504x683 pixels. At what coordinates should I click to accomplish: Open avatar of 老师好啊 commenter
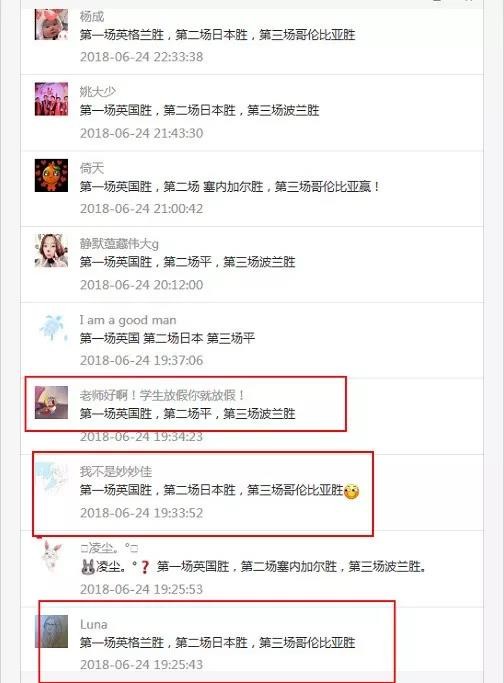click(x=51, y=402)
